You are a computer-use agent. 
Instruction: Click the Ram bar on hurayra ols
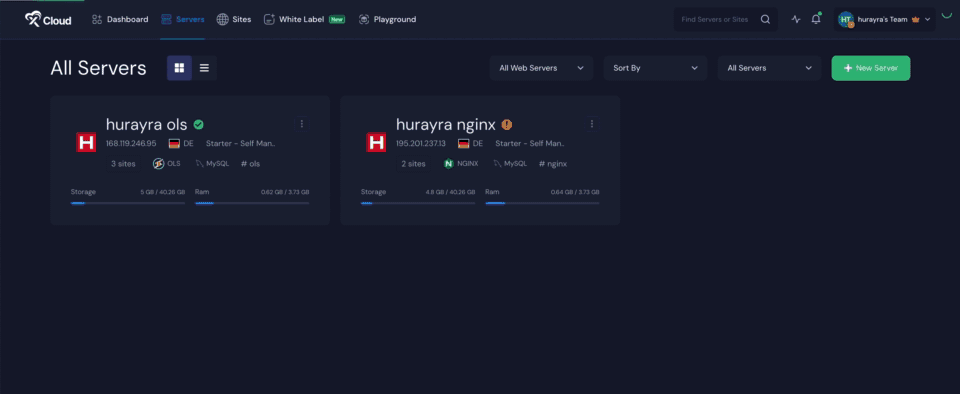click(x=252, y=203)
